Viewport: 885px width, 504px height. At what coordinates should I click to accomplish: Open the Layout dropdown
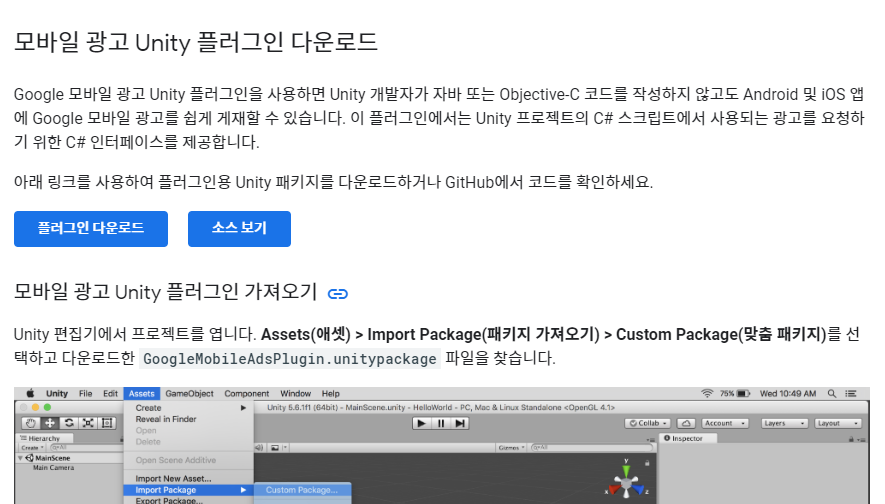[838, 423]
